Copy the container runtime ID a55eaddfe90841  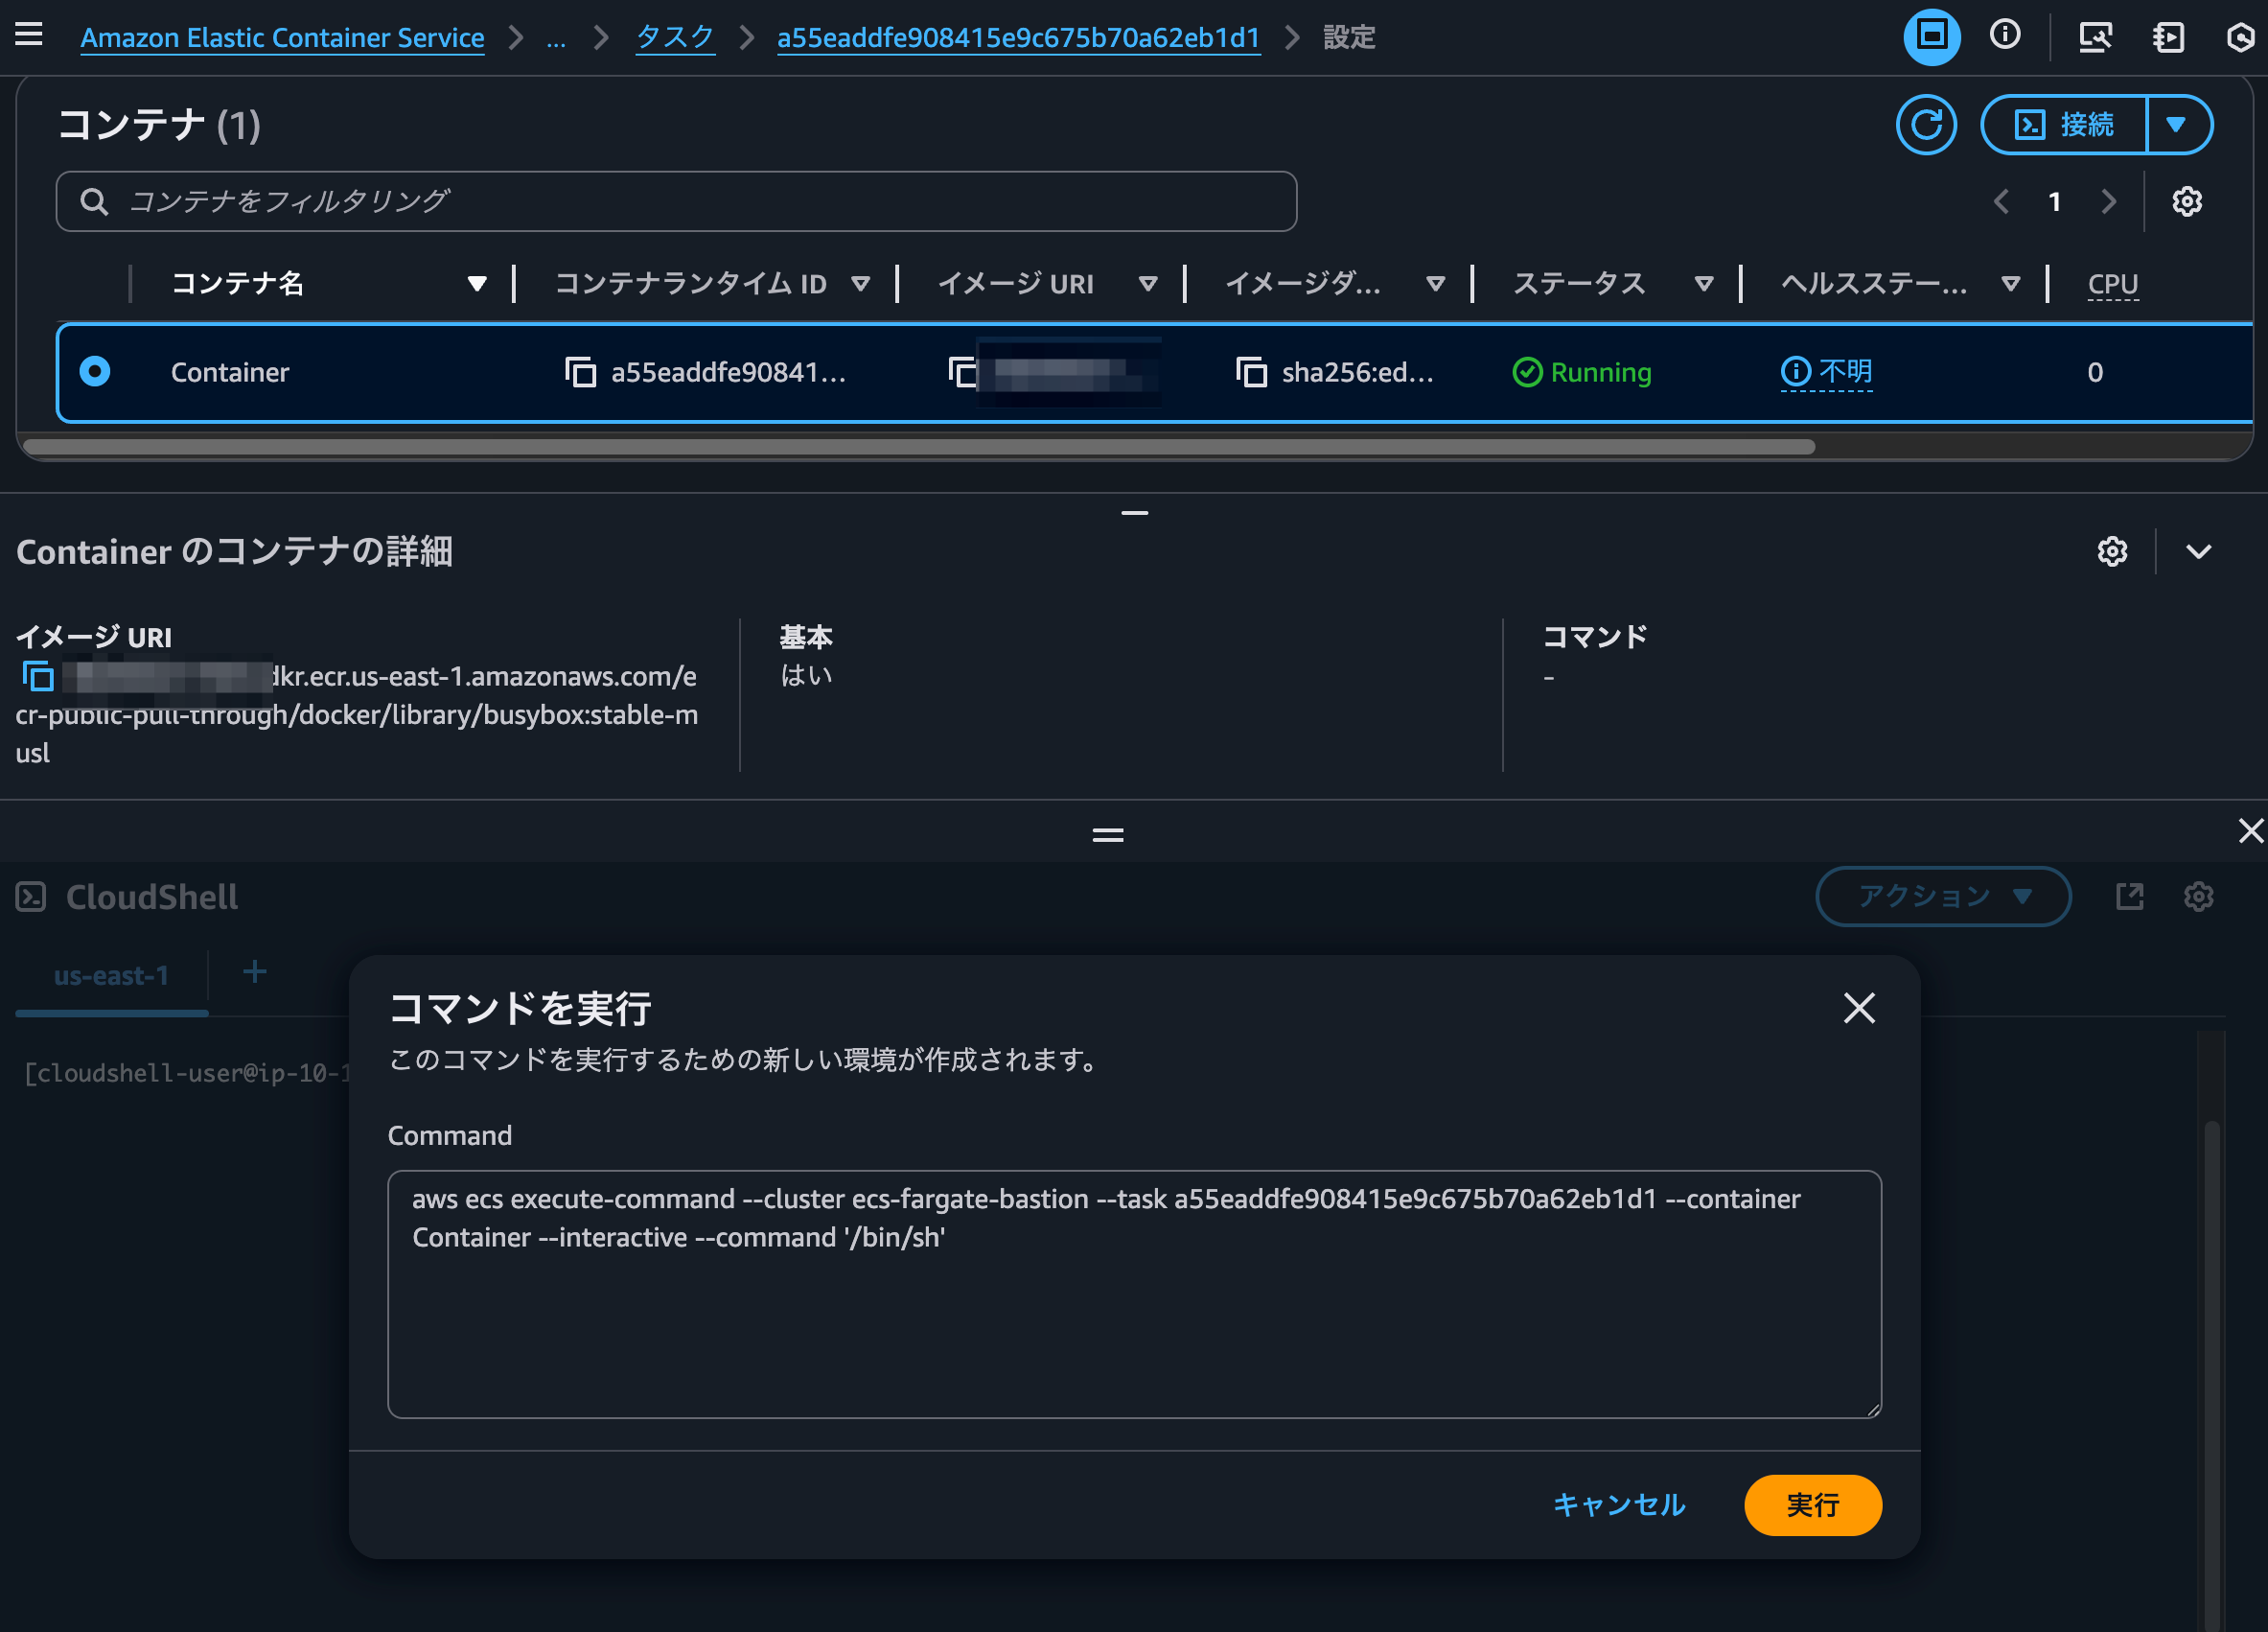580,372
